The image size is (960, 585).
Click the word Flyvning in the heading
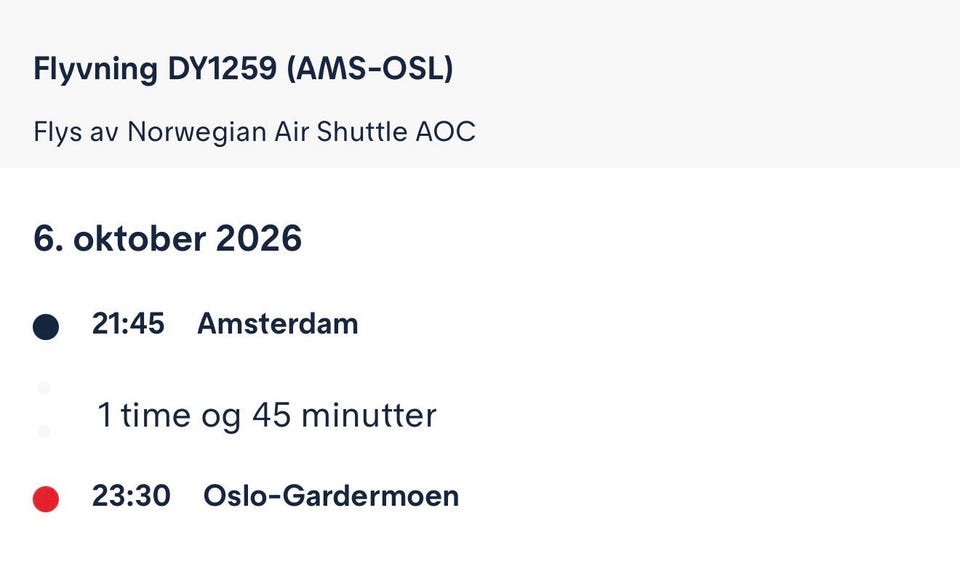(96, 69)
